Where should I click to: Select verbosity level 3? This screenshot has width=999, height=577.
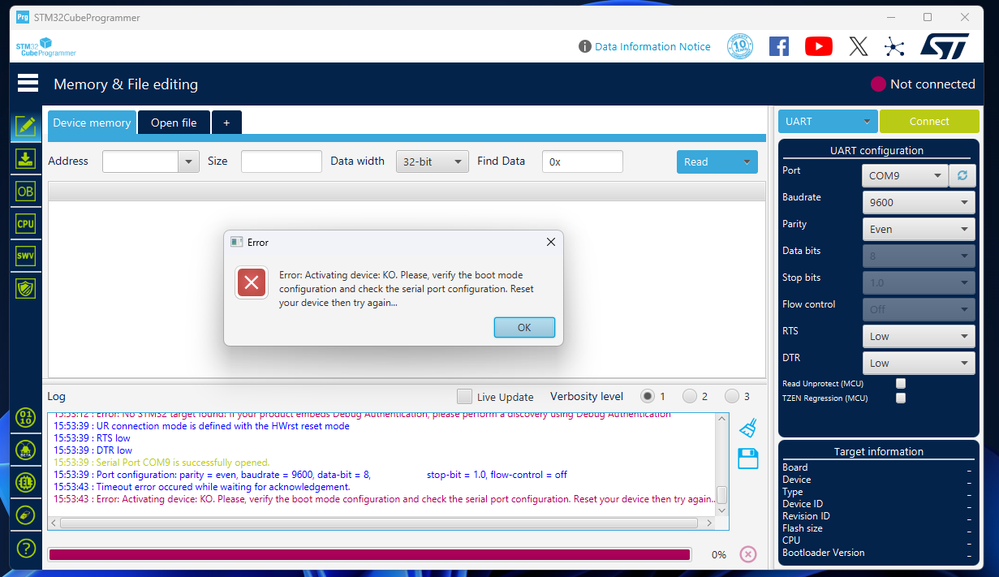coord(731,396)
